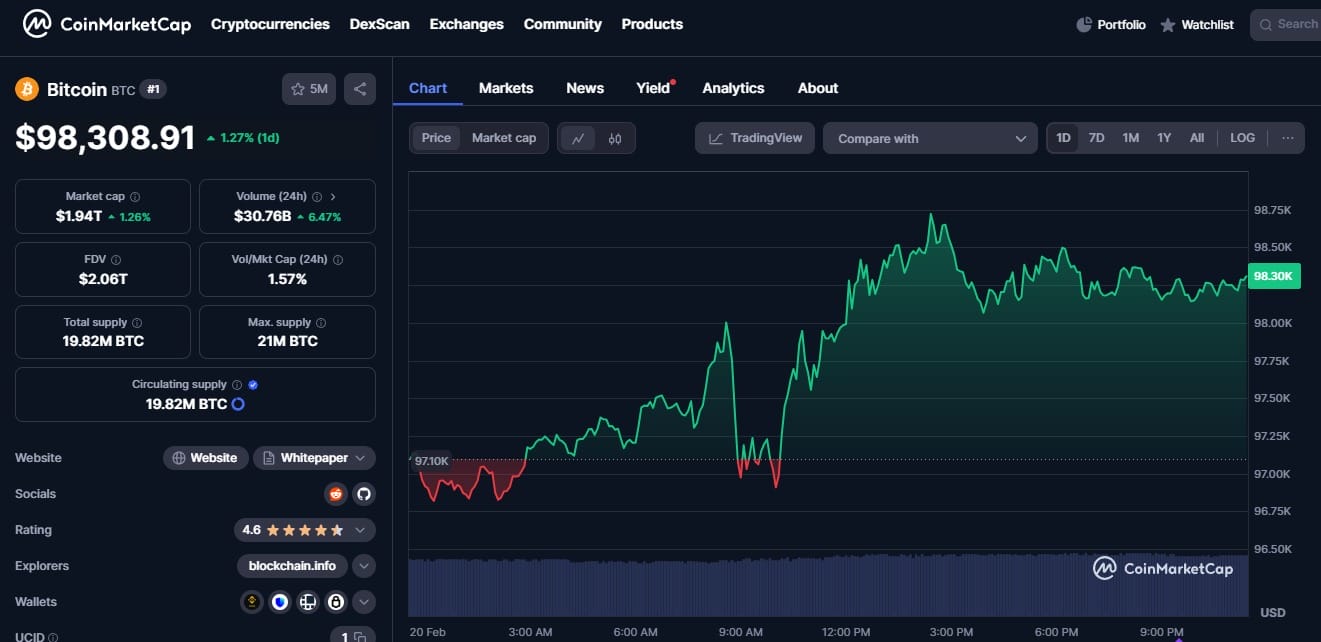1321x642 pixels.
Task: Switch to the Markets tab
Action: pyautogui.click(x=506, y=88)
